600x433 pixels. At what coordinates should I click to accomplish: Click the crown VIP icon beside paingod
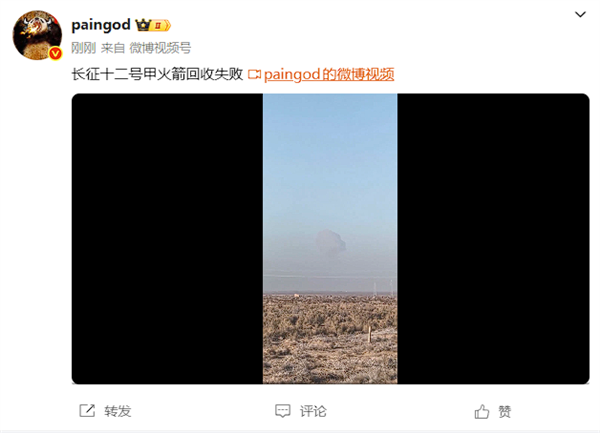(x=143, y=25)
